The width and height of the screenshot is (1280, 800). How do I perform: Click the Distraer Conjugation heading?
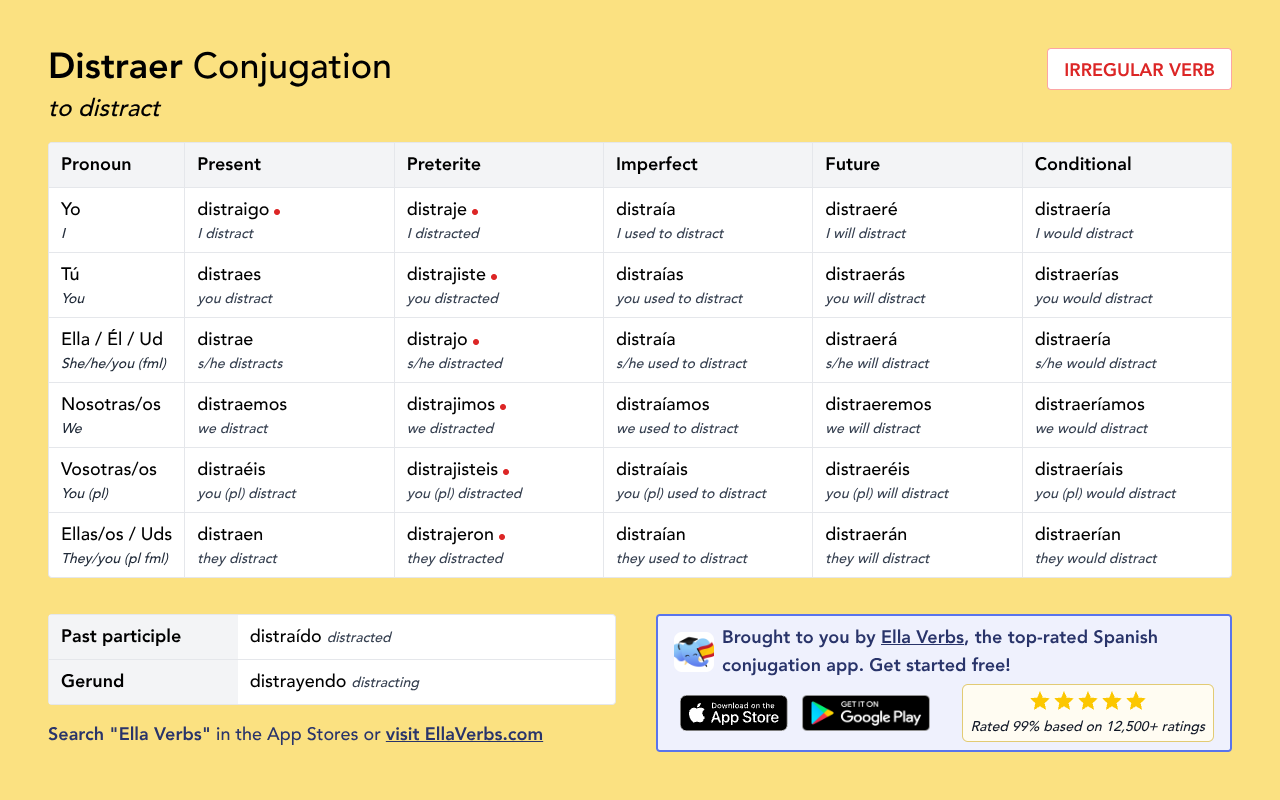(x=220, y=67)
